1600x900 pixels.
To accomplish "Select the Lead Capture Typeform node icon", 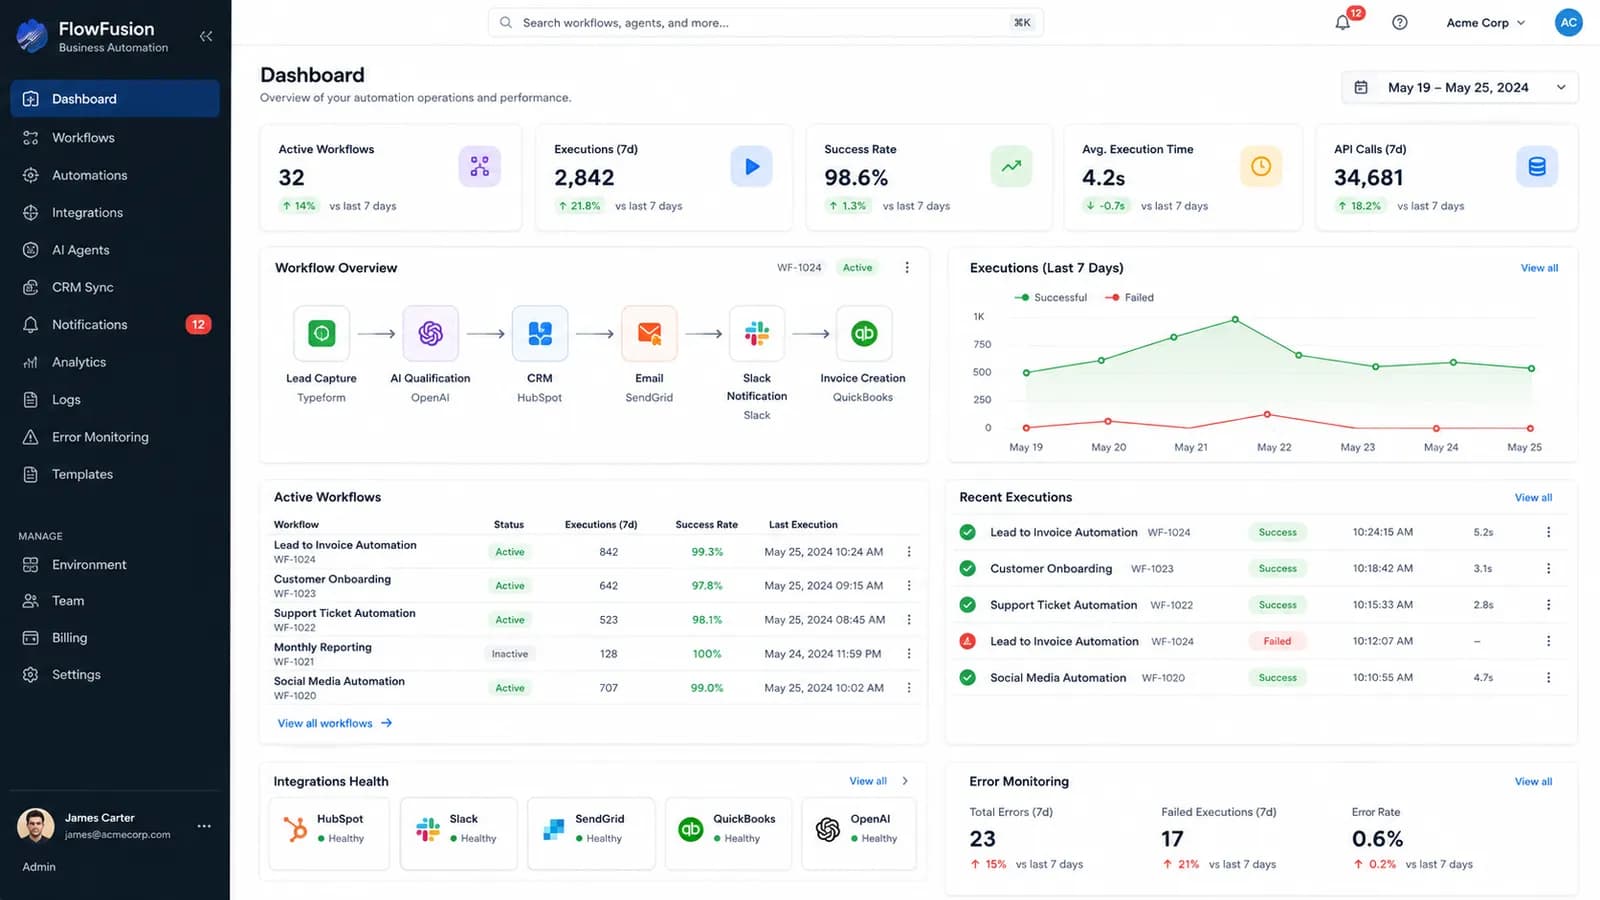I will (x=321, y=333).
